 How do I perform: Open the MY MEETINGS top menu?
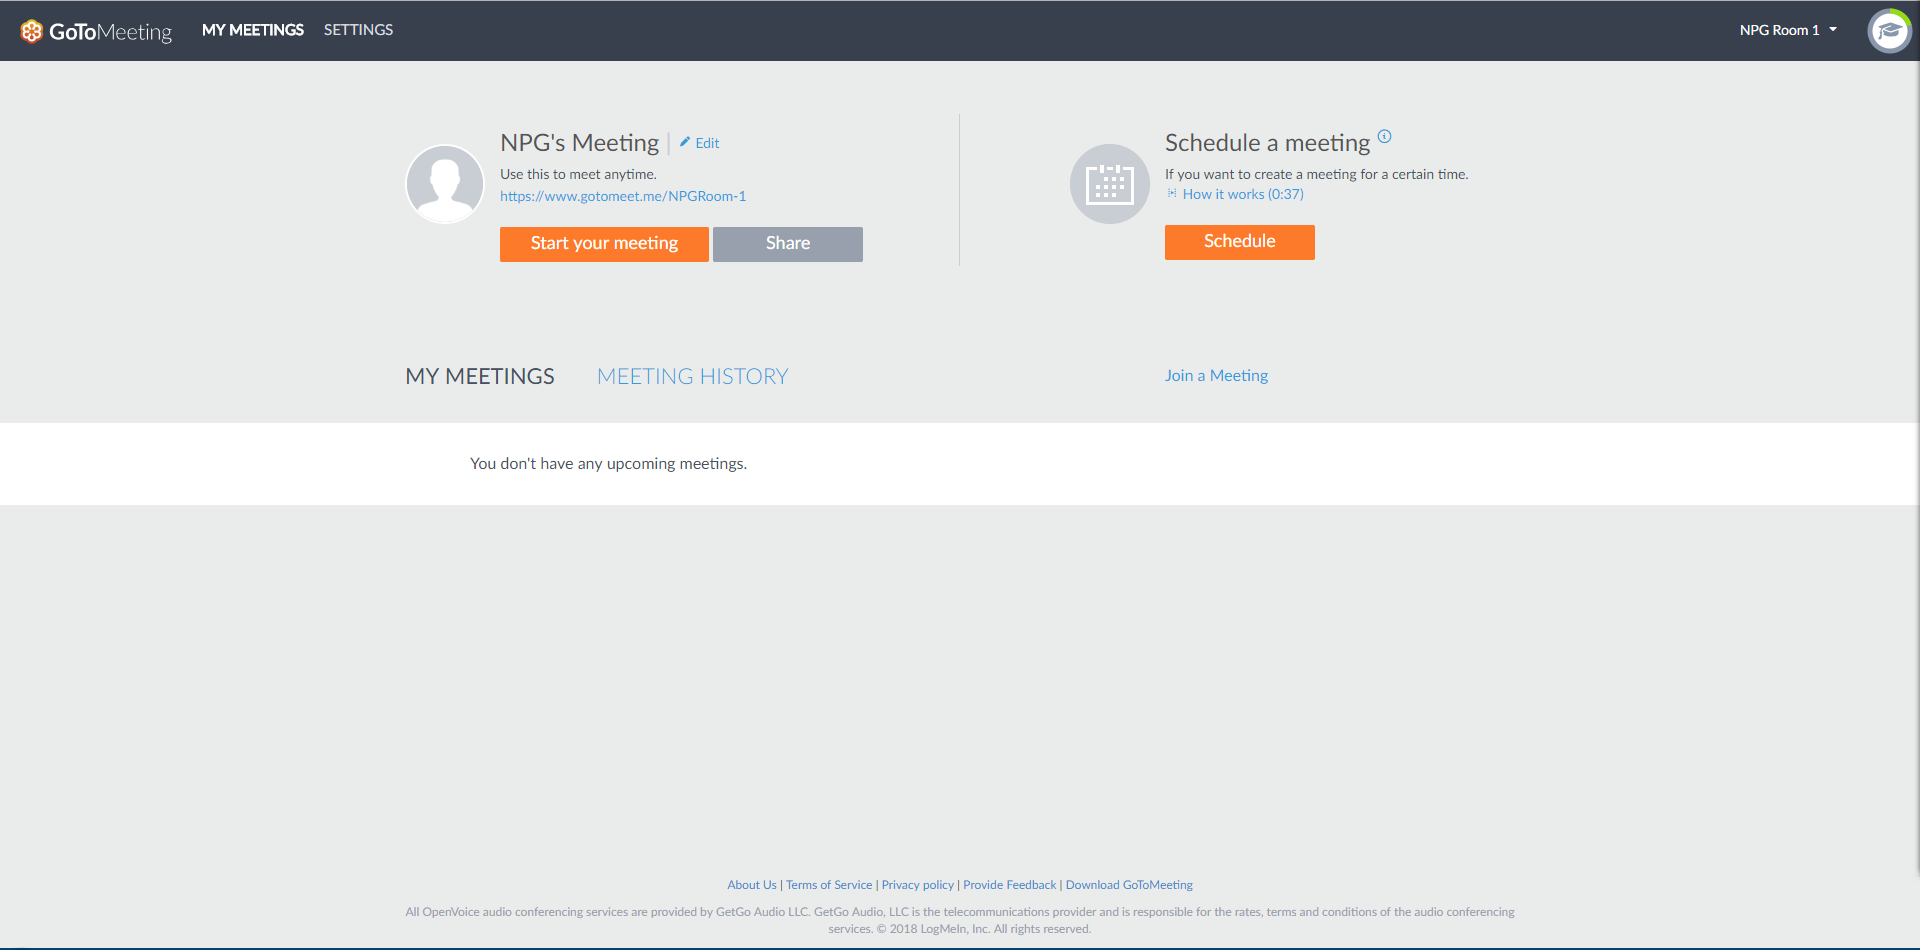253,30
